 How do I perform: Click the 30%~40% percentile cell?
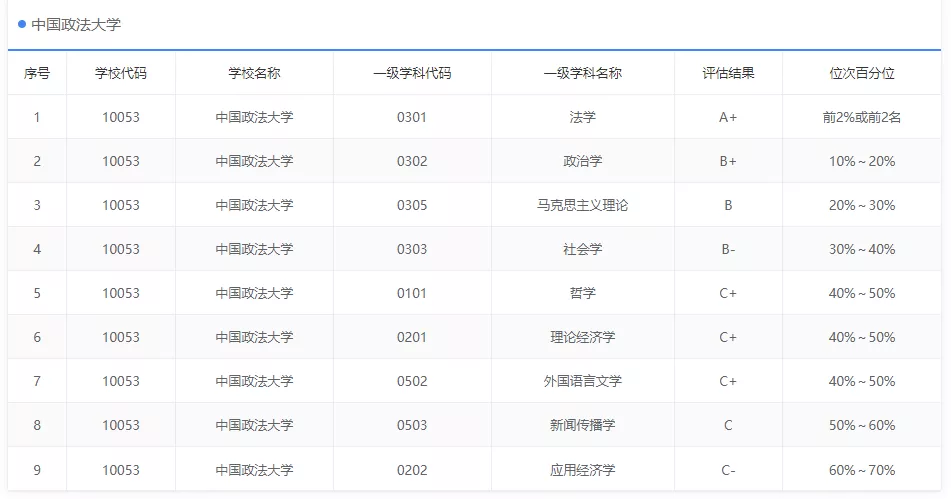(x=862, y=249)
